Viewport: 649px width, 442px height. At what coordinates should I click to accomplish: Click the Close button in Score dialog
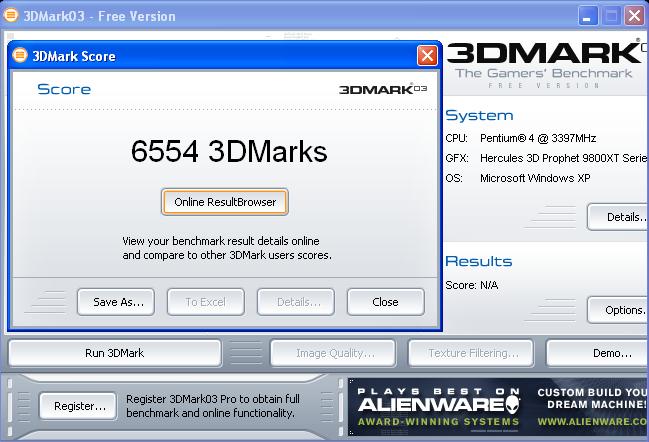(x=385, y=302)
